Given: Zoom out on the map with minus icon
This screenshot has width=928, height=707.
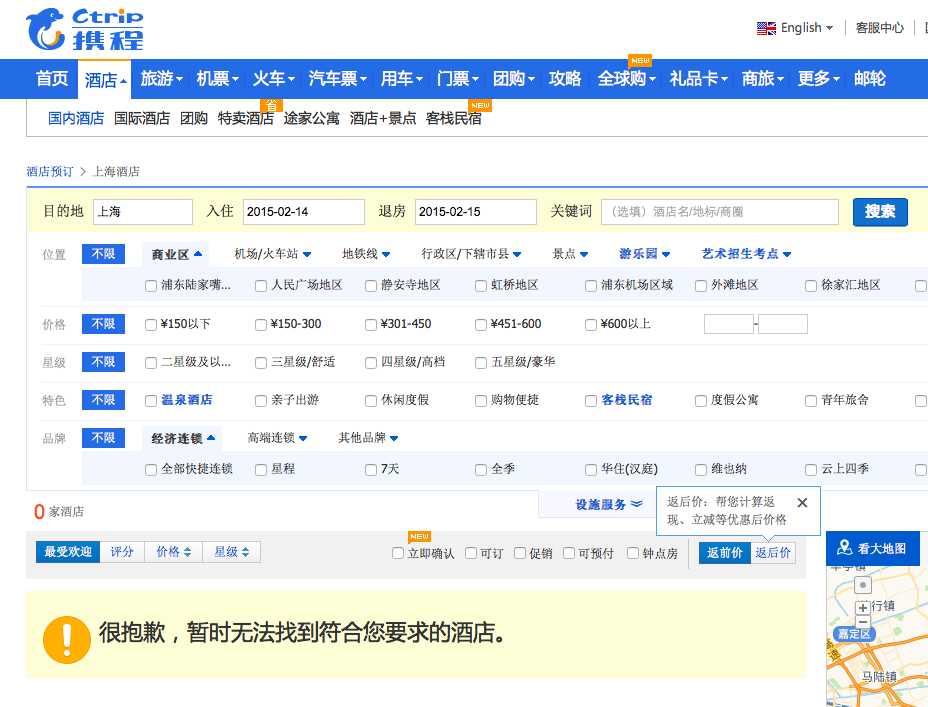Looking at the screenshot, I should click(x=863, y=622).
